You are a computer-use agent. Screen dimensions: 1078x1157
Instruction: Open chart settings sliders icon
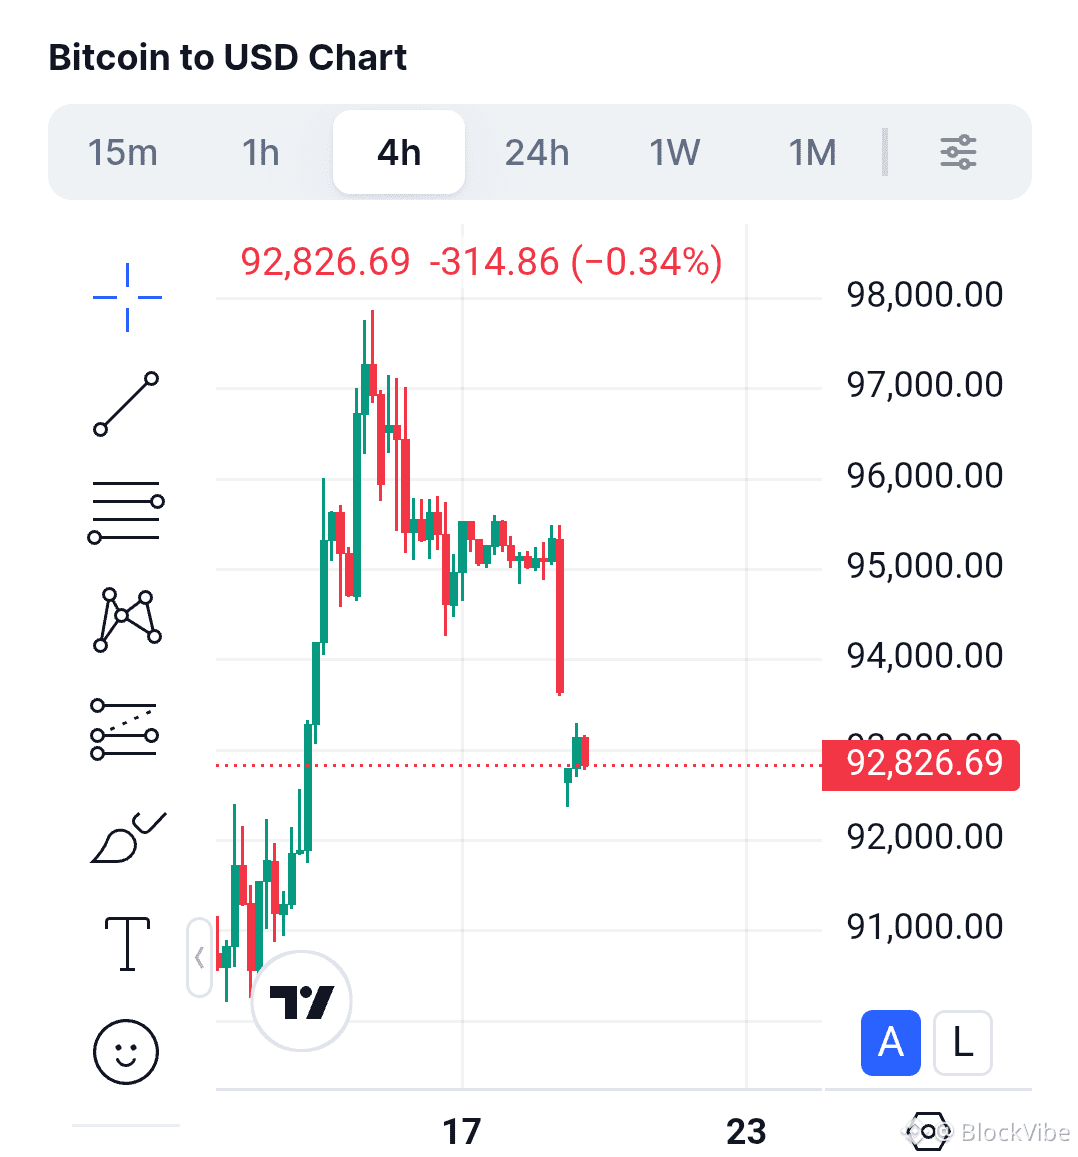pos(958,152)
